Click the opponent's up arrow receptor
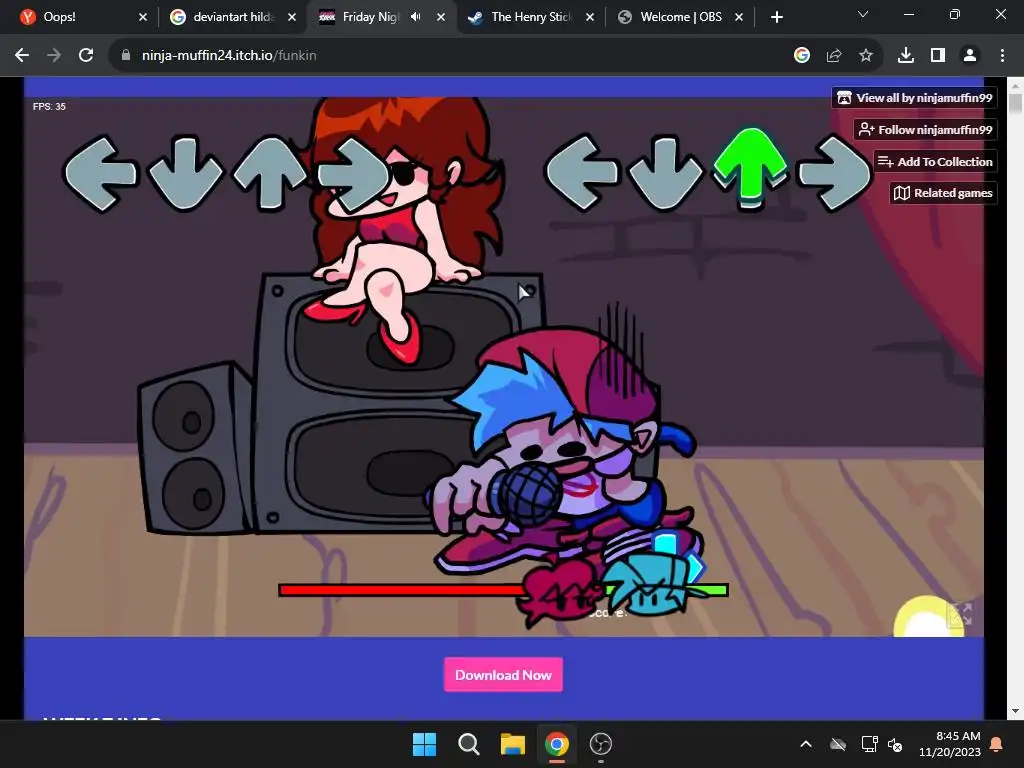Image resolution: width=1024 pixels, height=768 pixels. click(270, 172)
